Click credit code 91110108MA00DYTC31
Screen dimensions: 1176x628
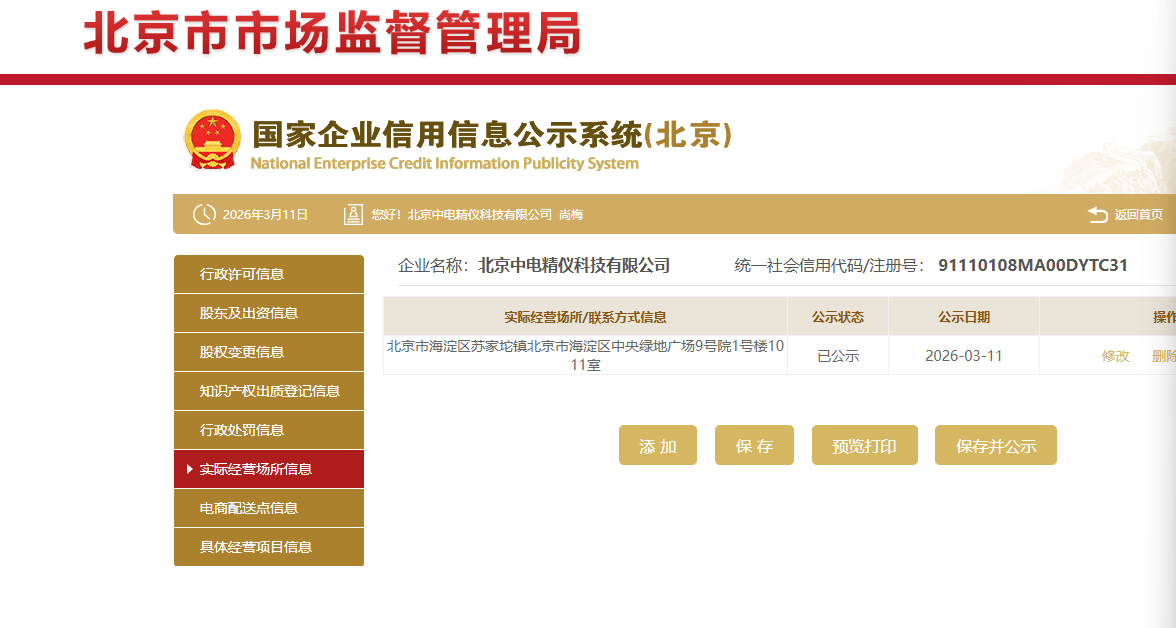click(x=1033, y=265)
